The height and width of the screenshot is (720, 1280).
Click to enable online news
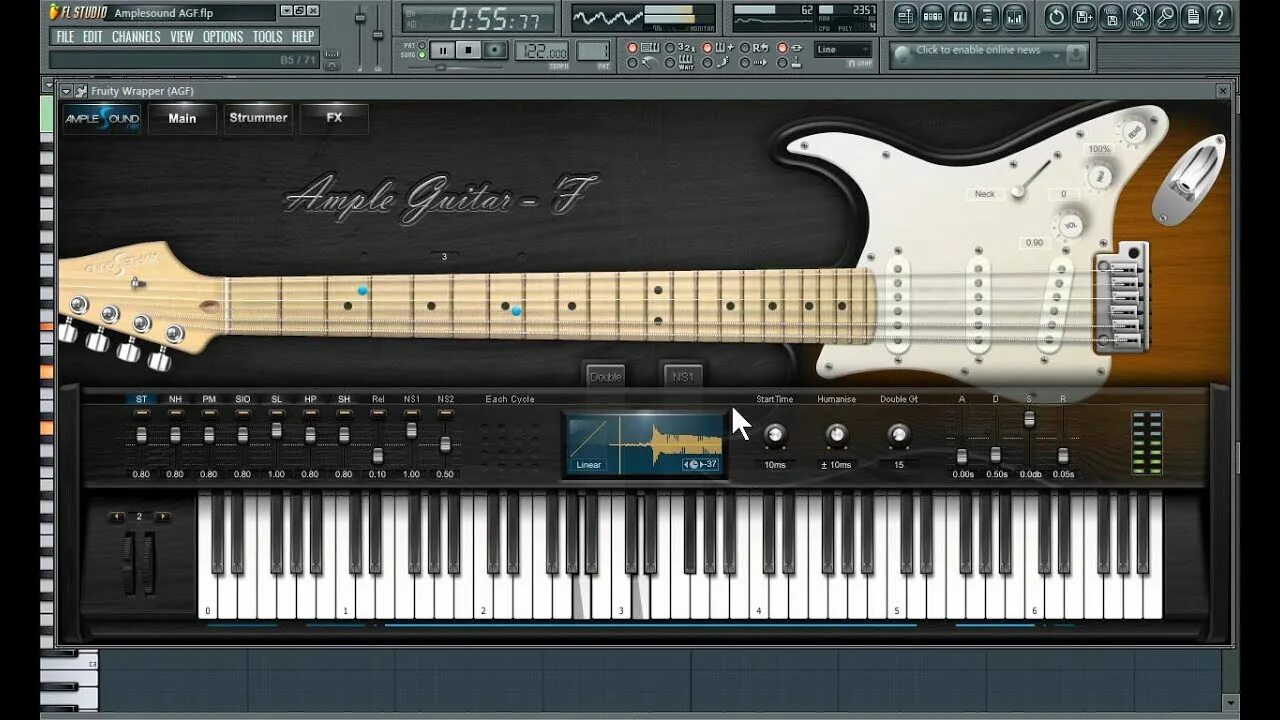[978, 50]
